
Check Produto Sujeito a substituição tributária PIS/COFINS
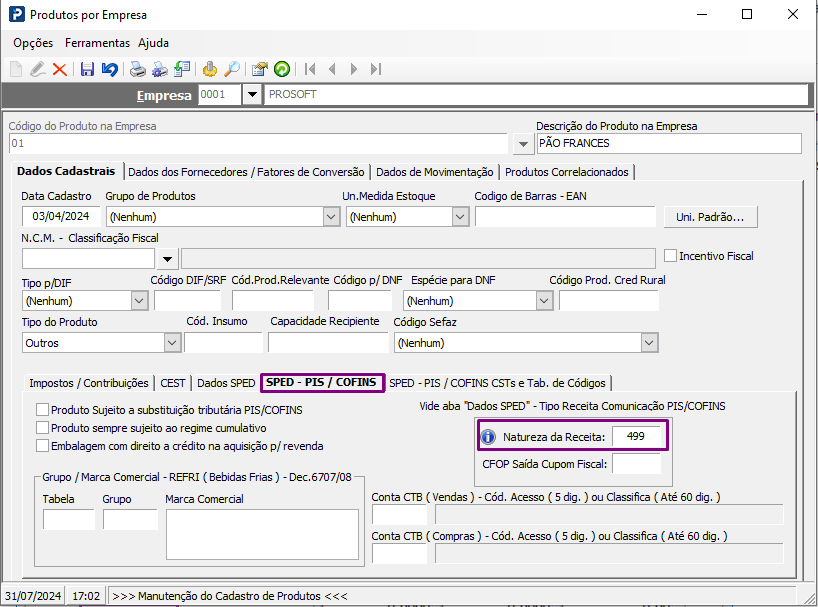[x=42, y=409]
